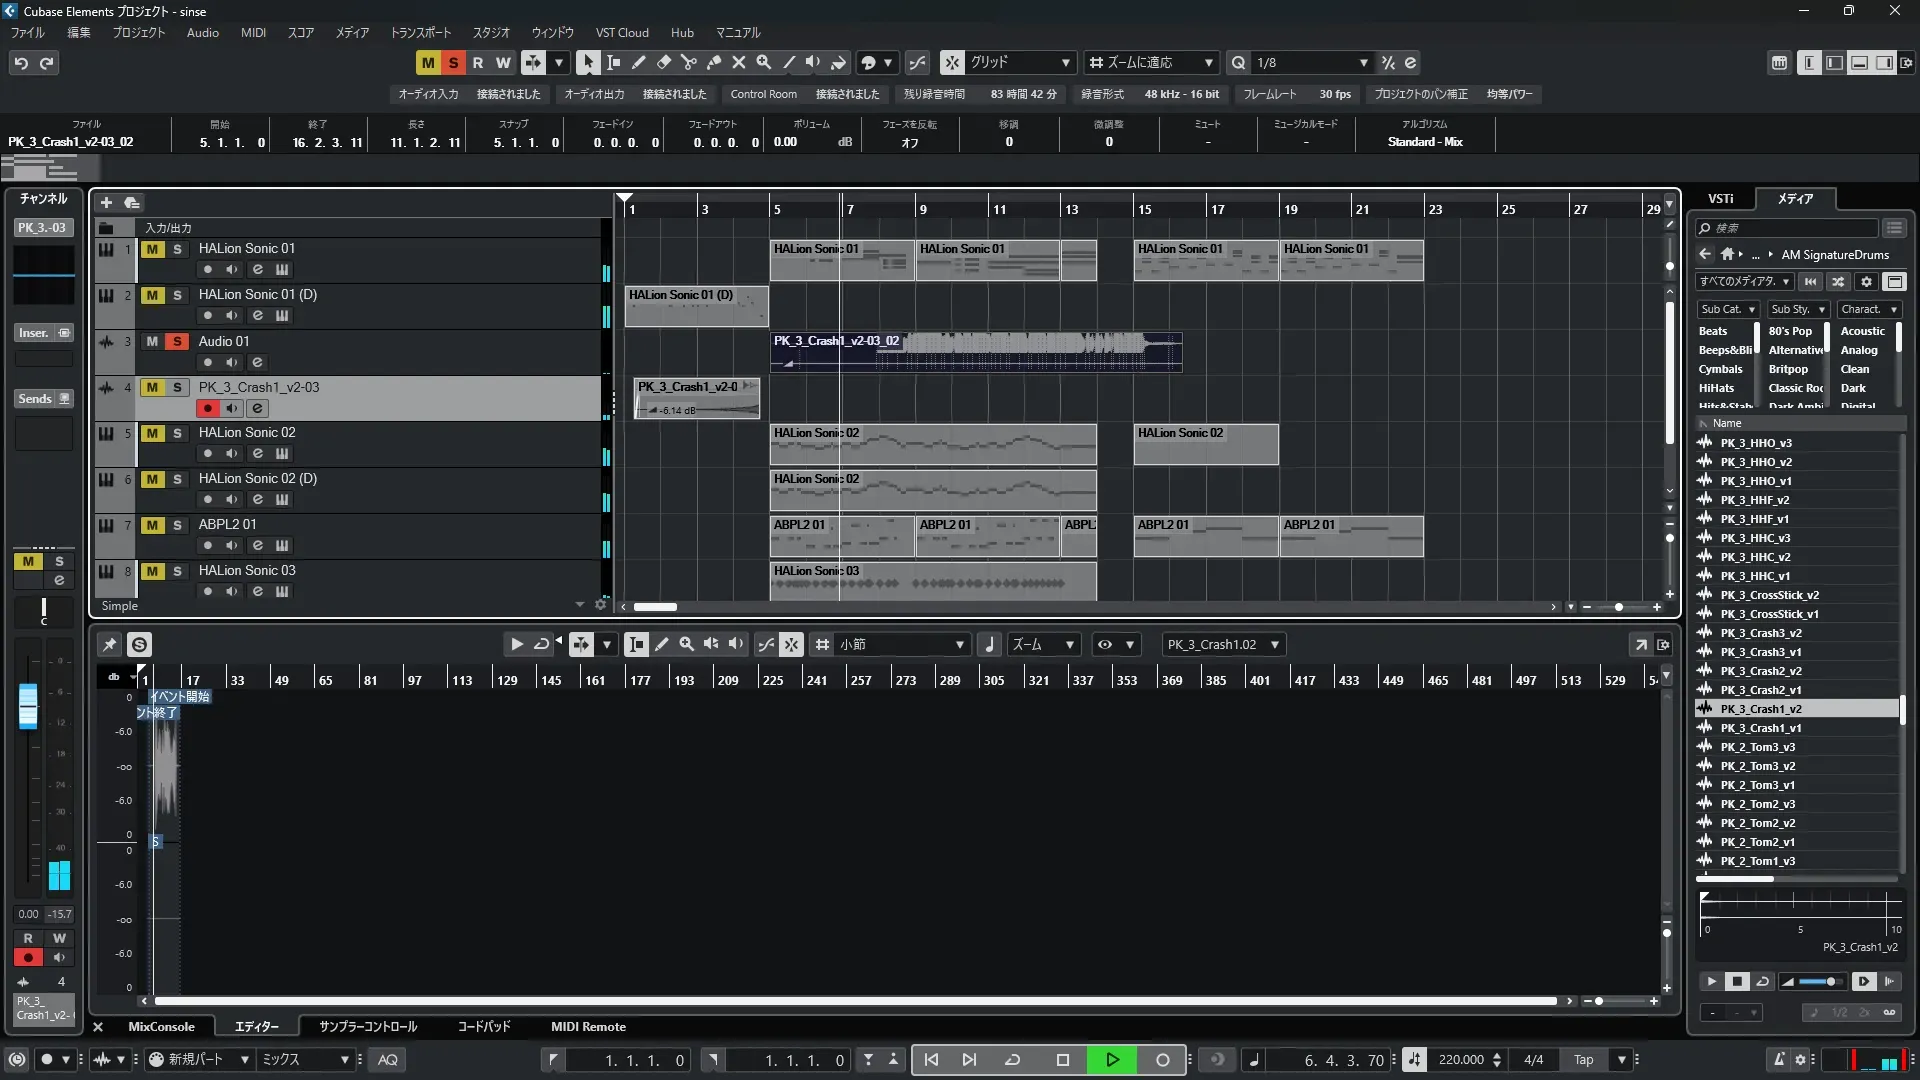Unmute the HALion Sonic 01 track
Screen dimensions: 1920x1080
click(152, 249)
